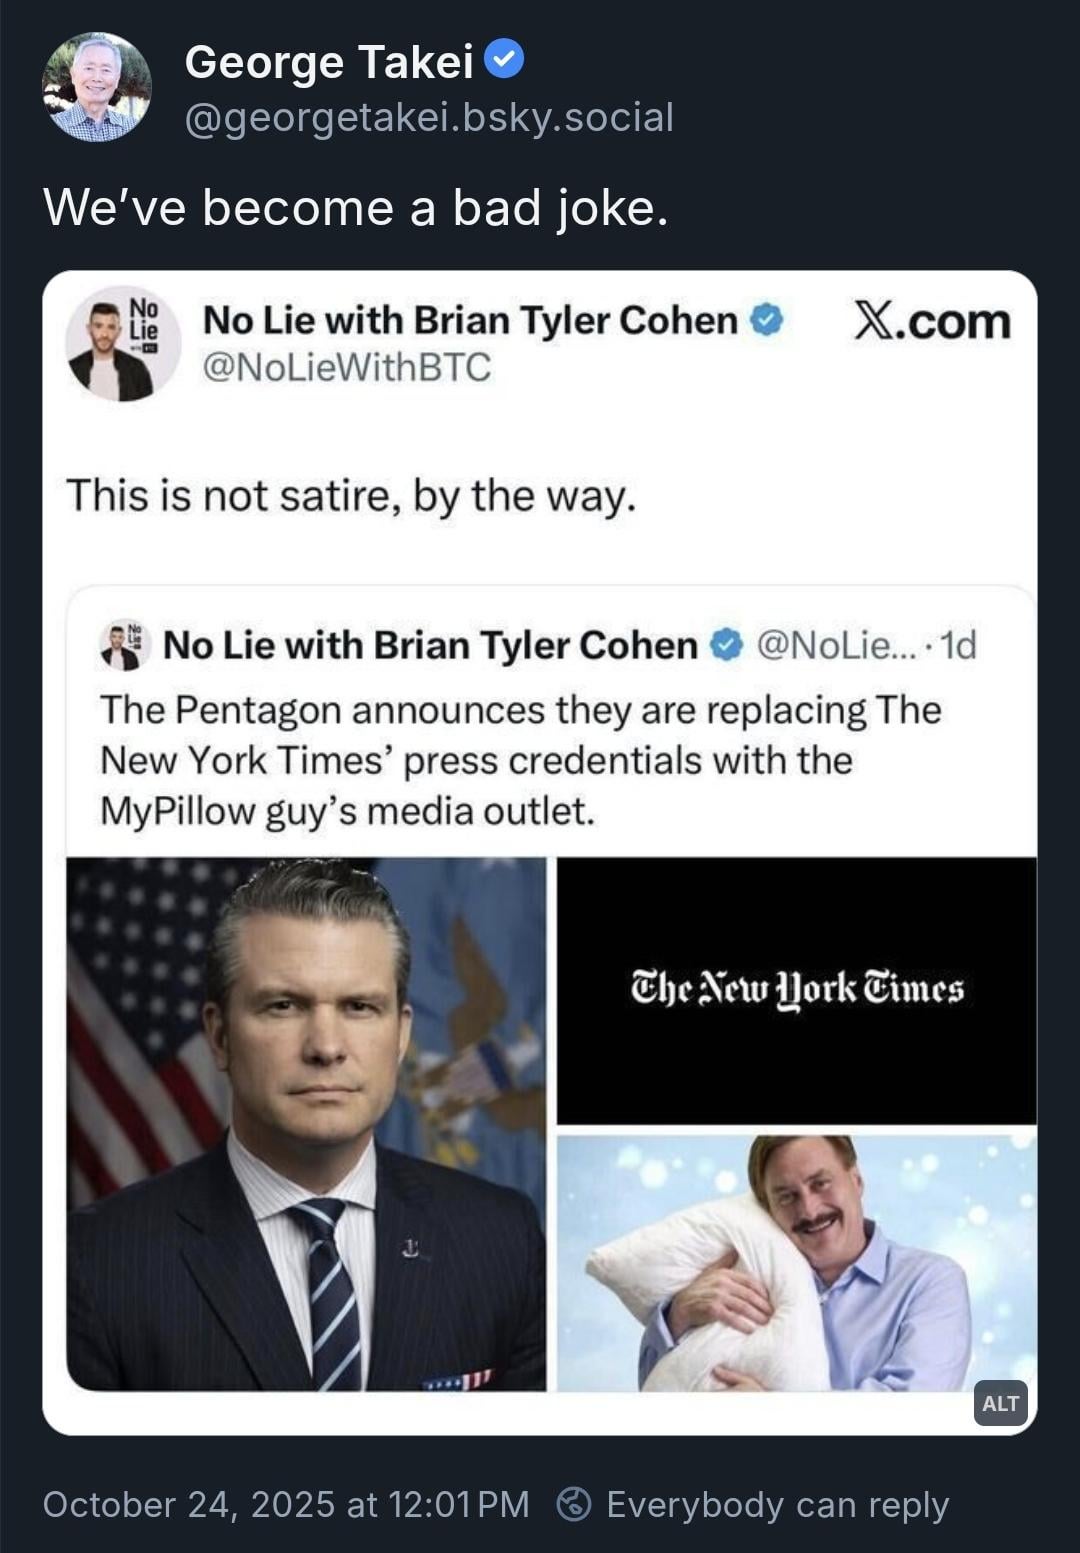Open George Takei's profile avatar
The height and width of the screenshot is (1553, 1080).
97,87
